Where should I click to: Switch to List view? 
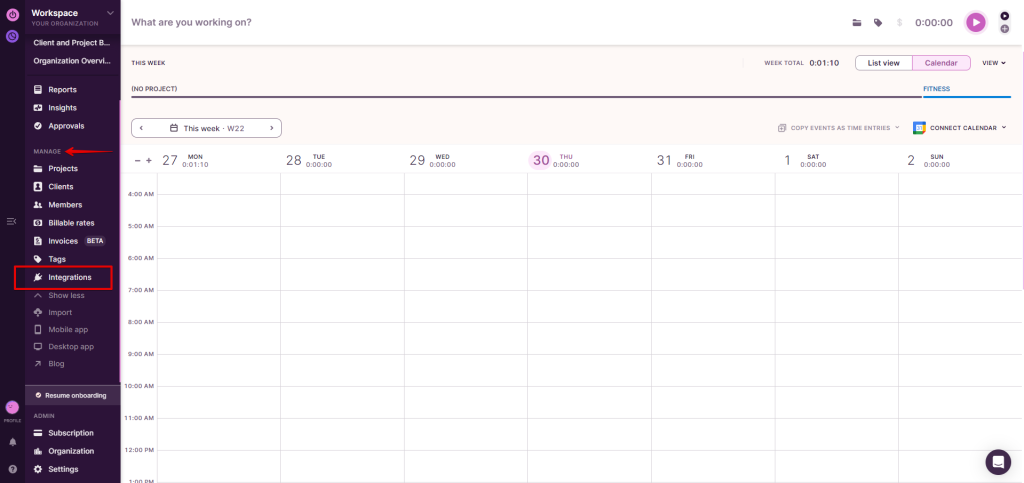(883, 63)
